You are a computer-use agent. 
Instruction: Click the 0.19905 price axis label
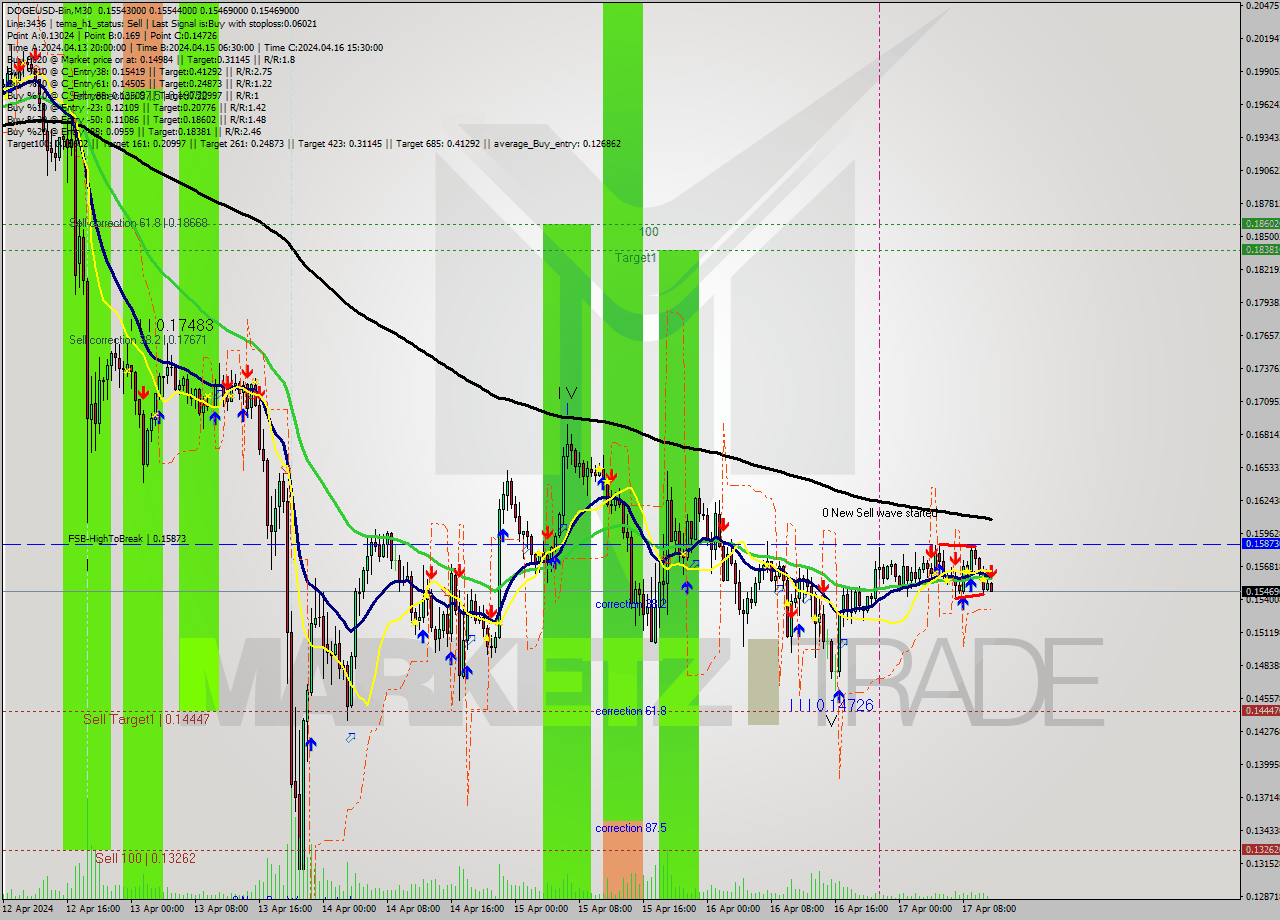1262,72
